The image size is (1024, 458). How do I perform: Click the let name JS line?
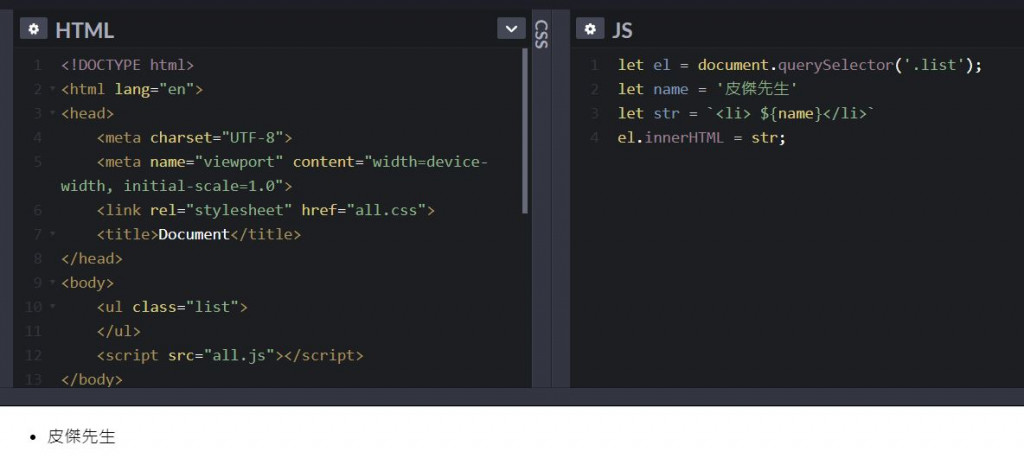pyautogui.click(x=709, y=90)
